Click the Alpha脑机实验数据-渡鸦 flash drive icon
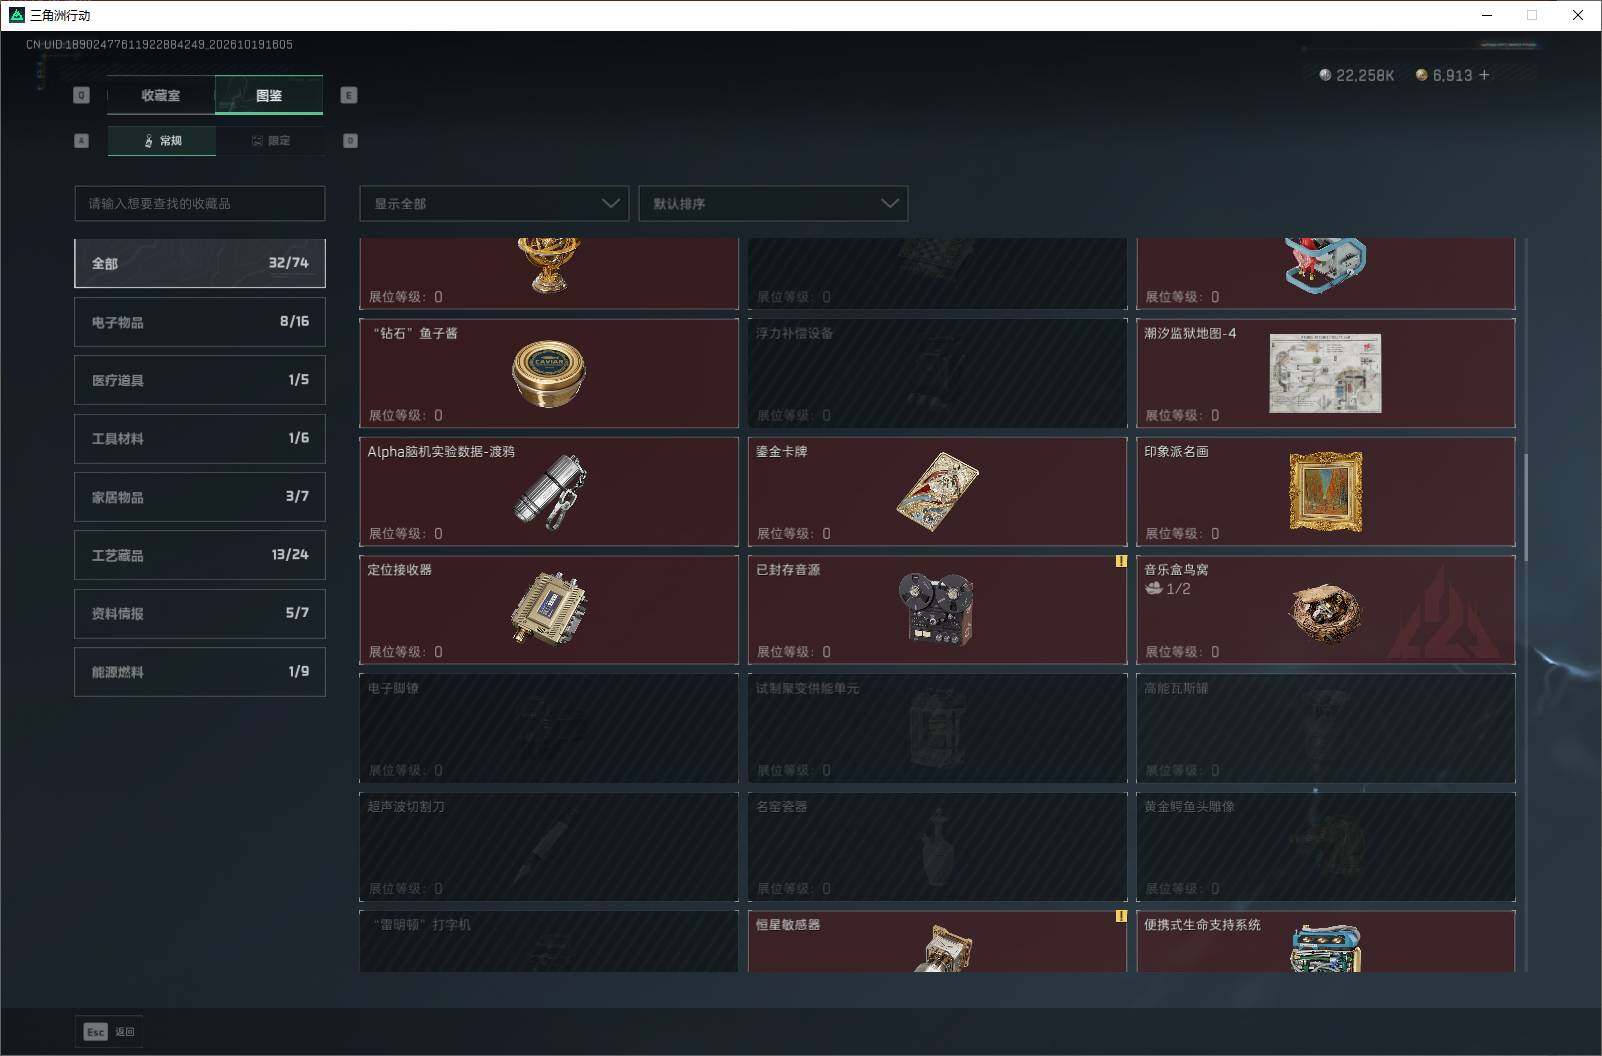Screen dimensions: 1602x1056 point(549,490)
